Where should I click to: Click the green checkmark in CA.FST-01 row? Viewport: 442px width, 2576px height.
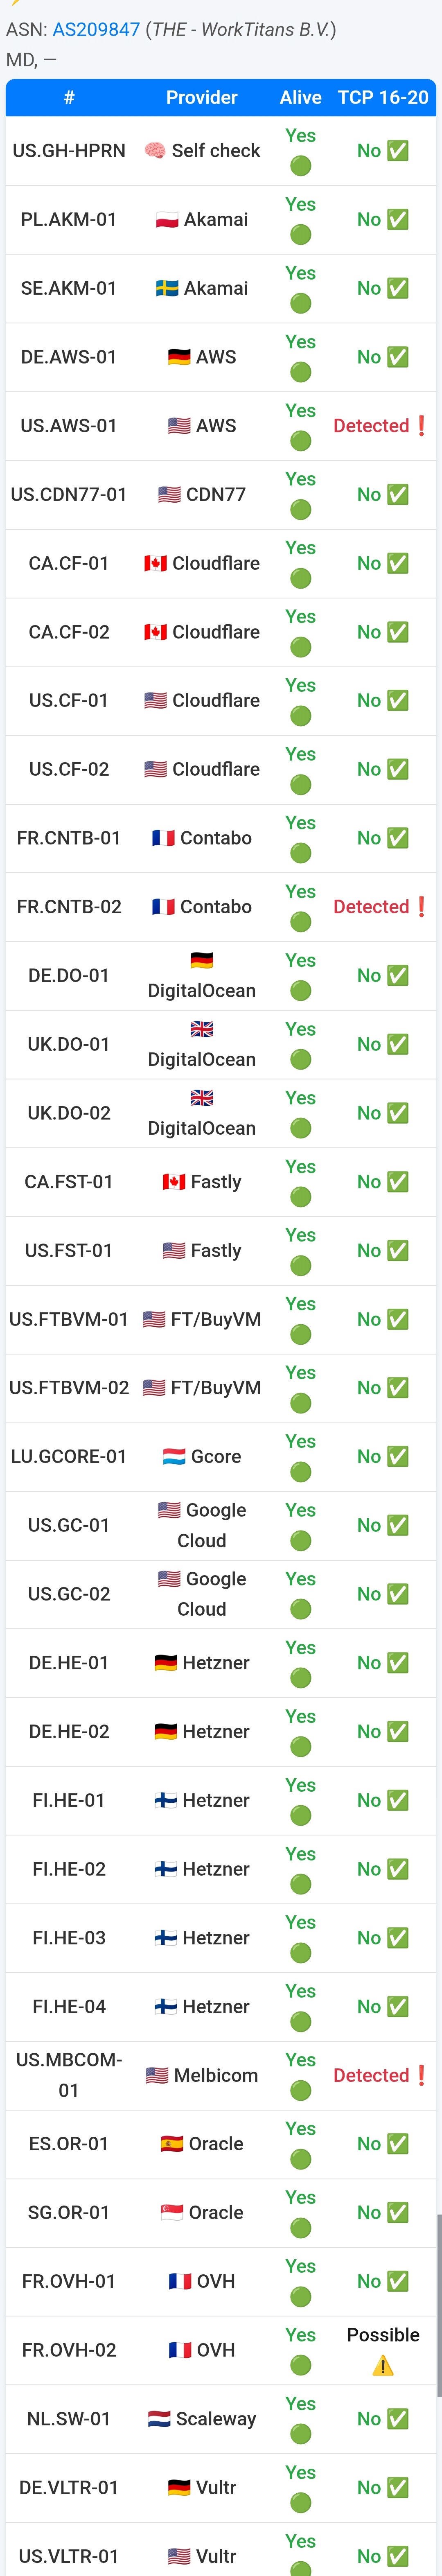[x=397, y=1182]
